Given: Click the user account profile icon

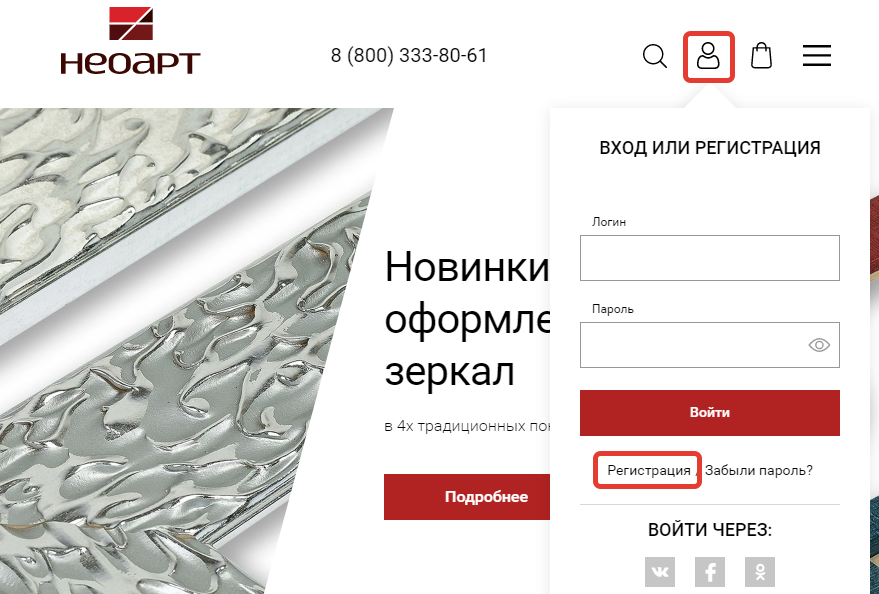Looking at the screenshot, I should (708, 56).
